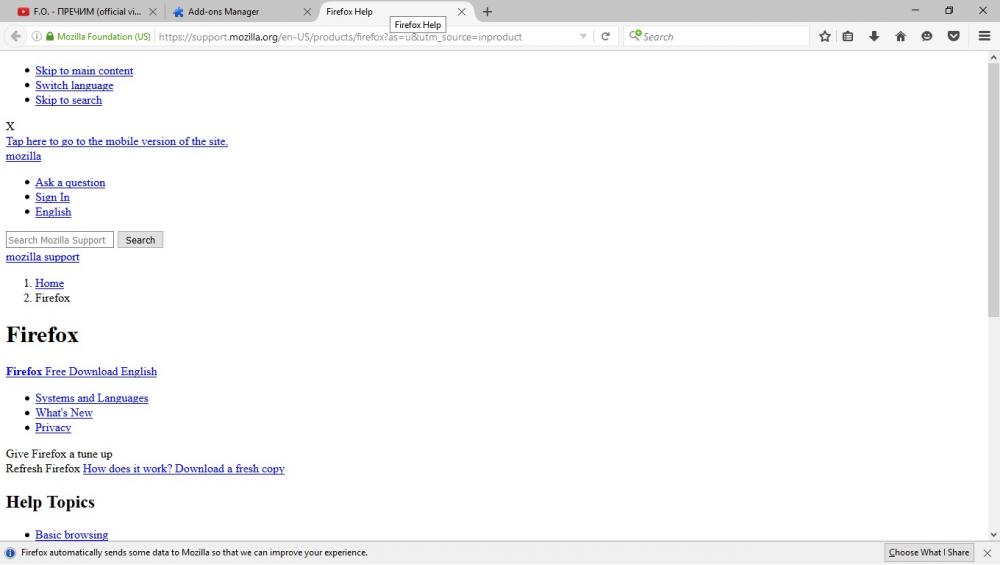The width and height of the screenshot is (1000, 565).
Task: Go to mozilla support link
Action: (x=43, y=257)
